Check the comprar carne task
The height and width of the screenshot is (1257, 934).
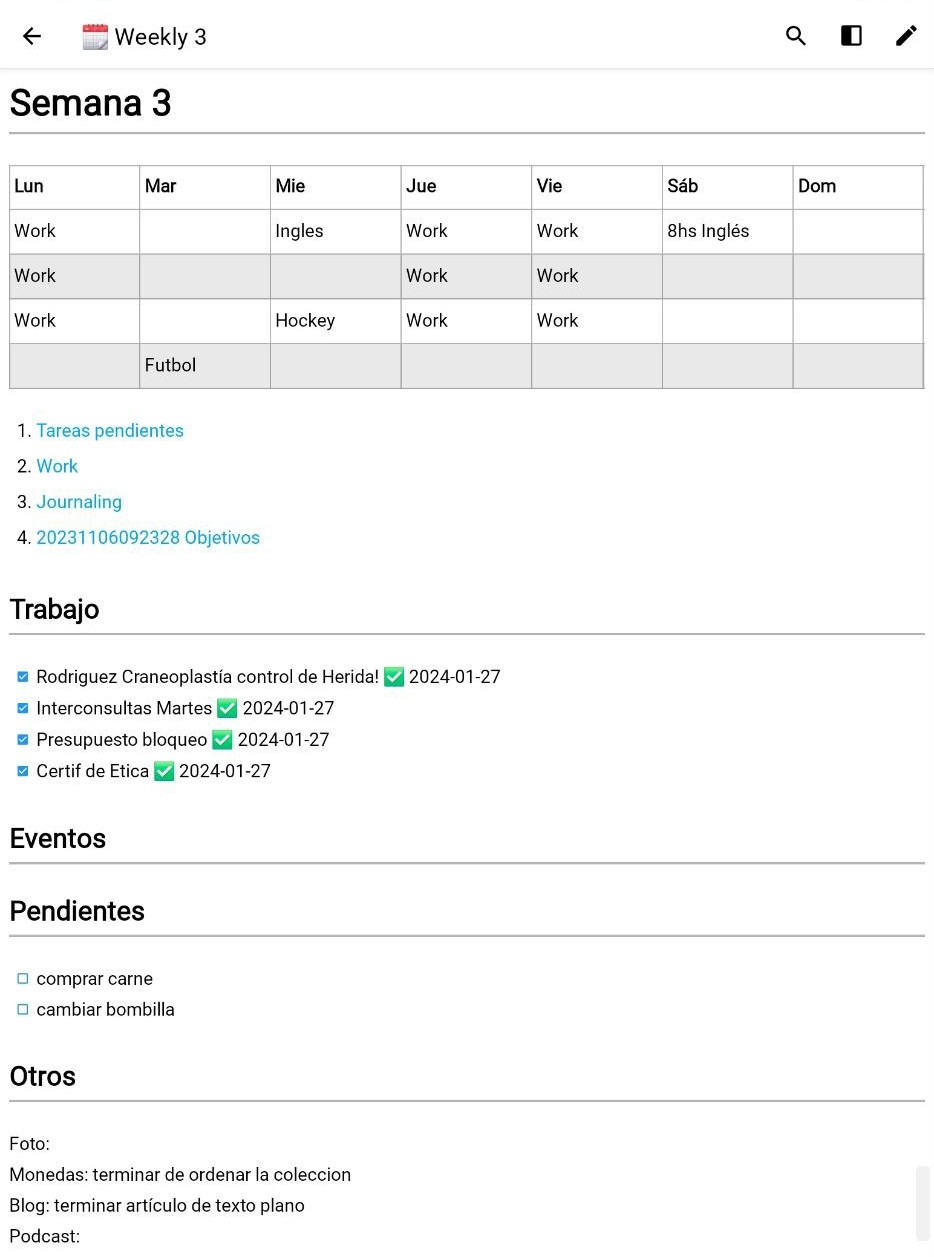pos(23,979)
